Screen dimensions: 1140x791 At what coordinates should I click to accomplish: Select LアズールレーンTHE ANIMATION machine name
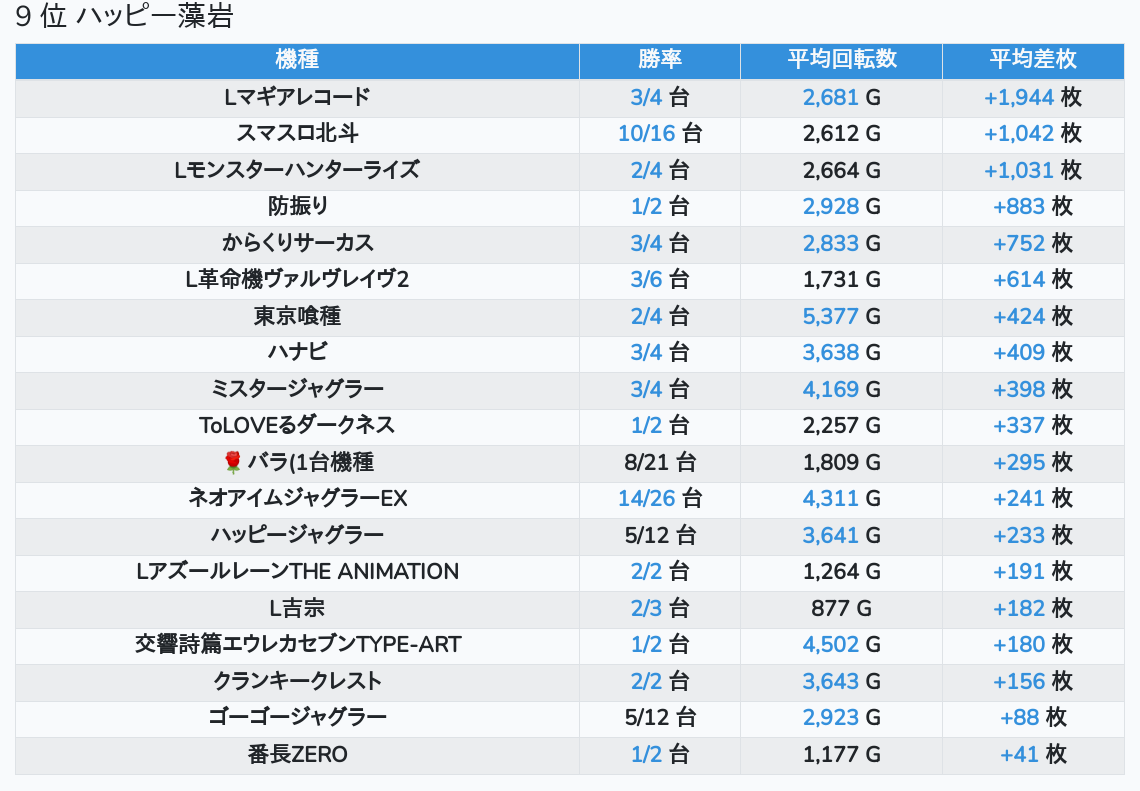[x=297, y=571]
